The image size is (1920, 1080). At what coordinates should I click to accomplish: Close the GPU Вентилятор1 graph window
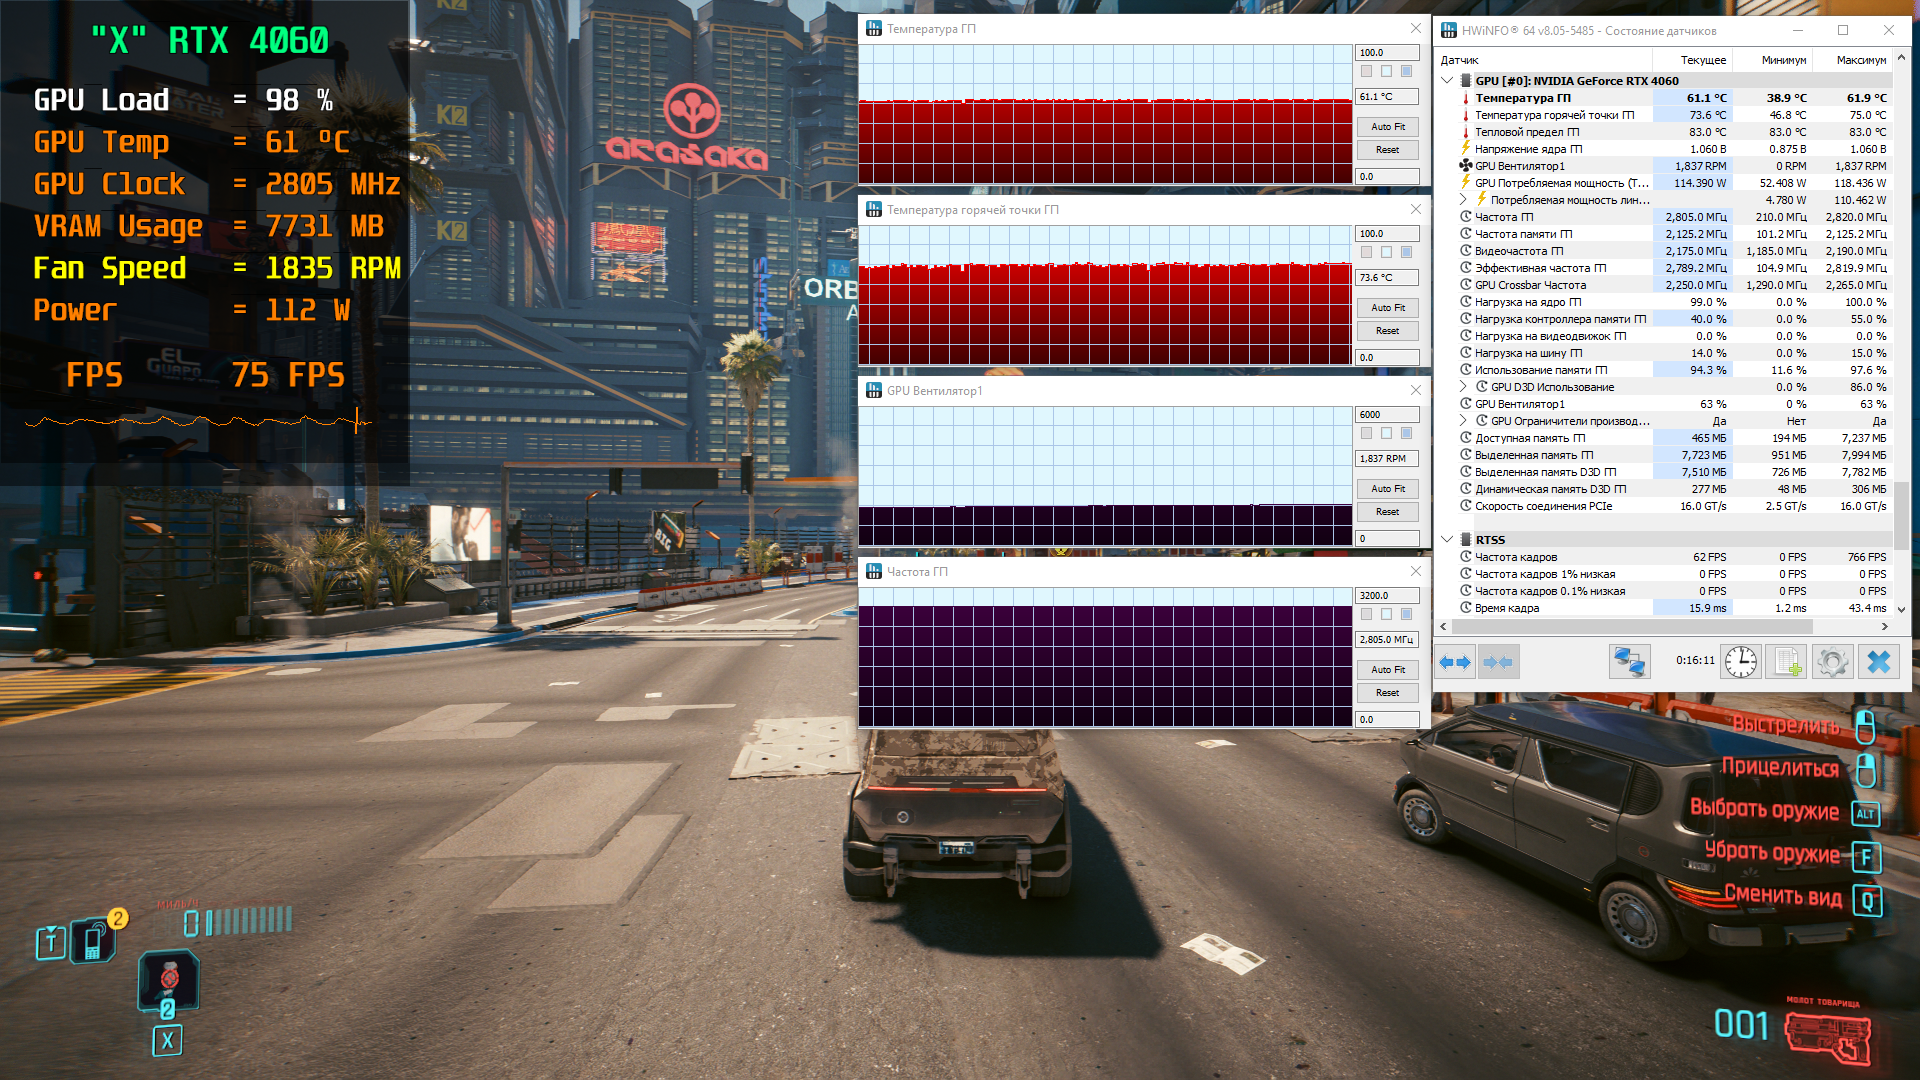click(x=1415, y=390)
